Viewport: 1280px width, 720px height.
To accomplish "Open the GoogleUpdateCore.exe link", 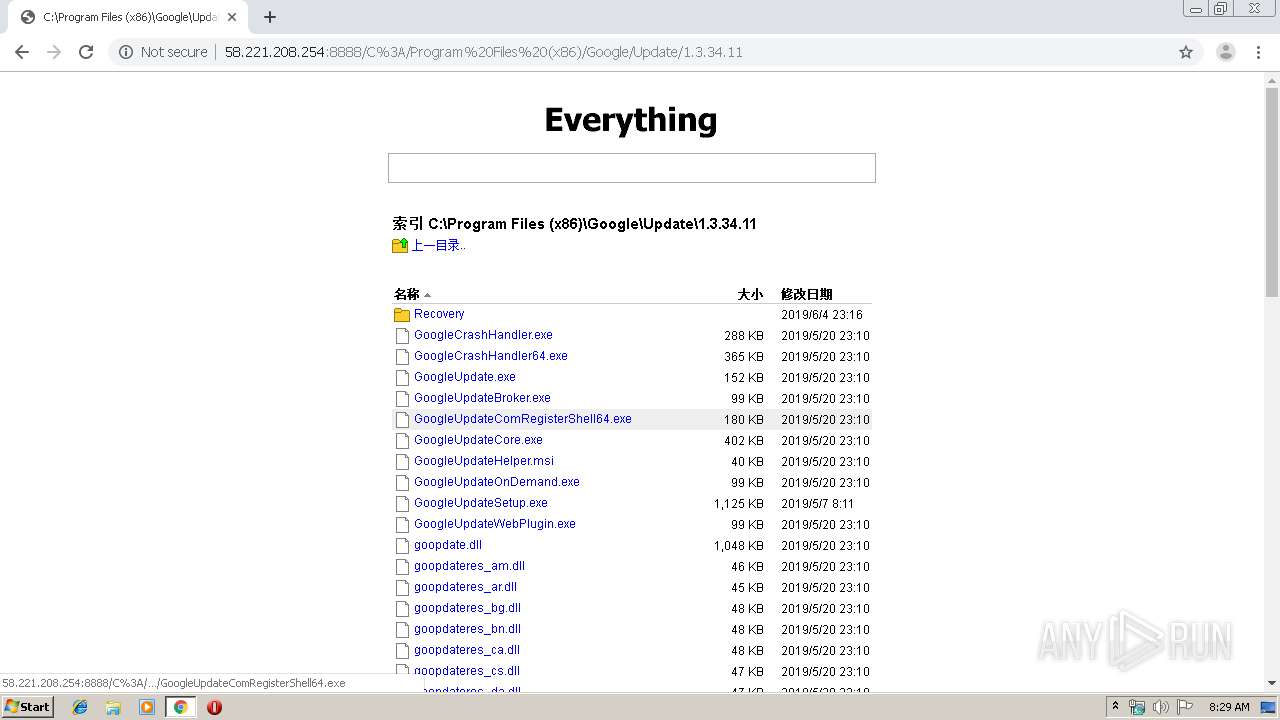I will 478,440.
